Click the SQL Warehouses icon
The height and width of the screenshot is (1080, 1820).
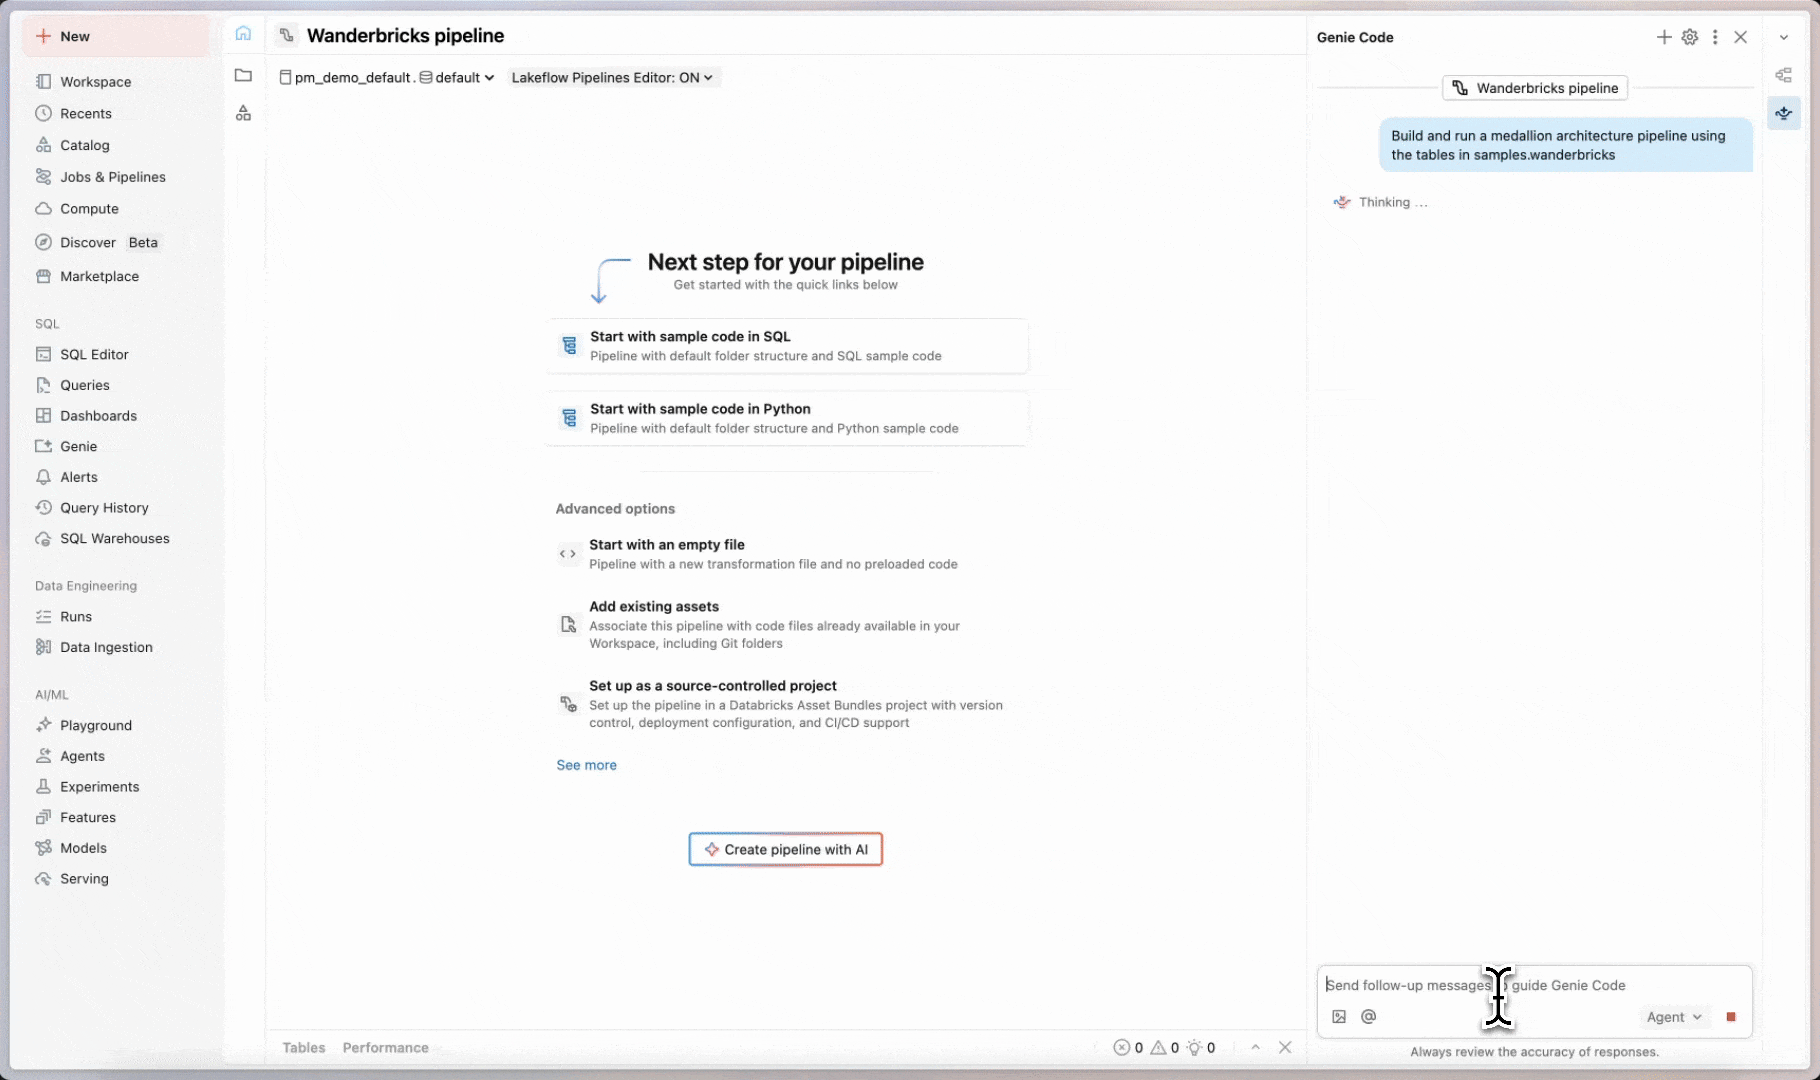point(43,538)
